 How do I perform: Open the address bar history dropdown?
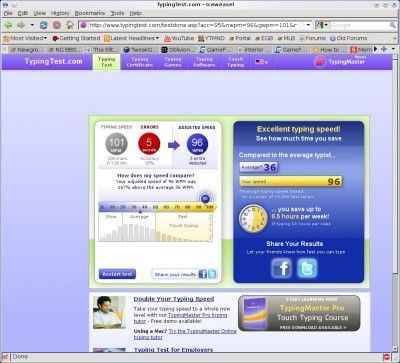309,25
